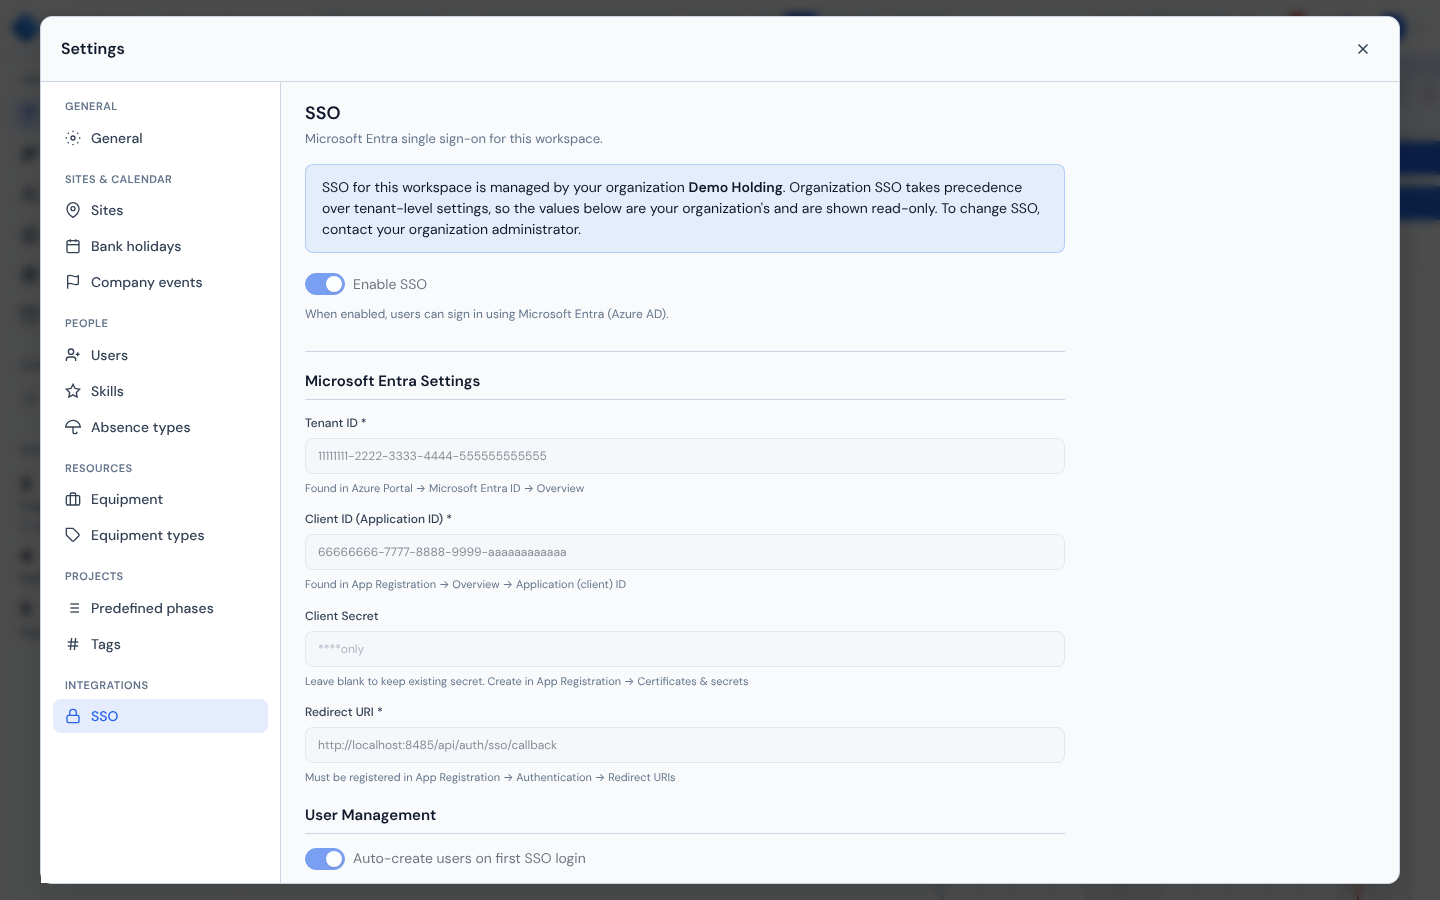
Task: Click the Bank holidays calendar icon
Action: coord(73,246)
